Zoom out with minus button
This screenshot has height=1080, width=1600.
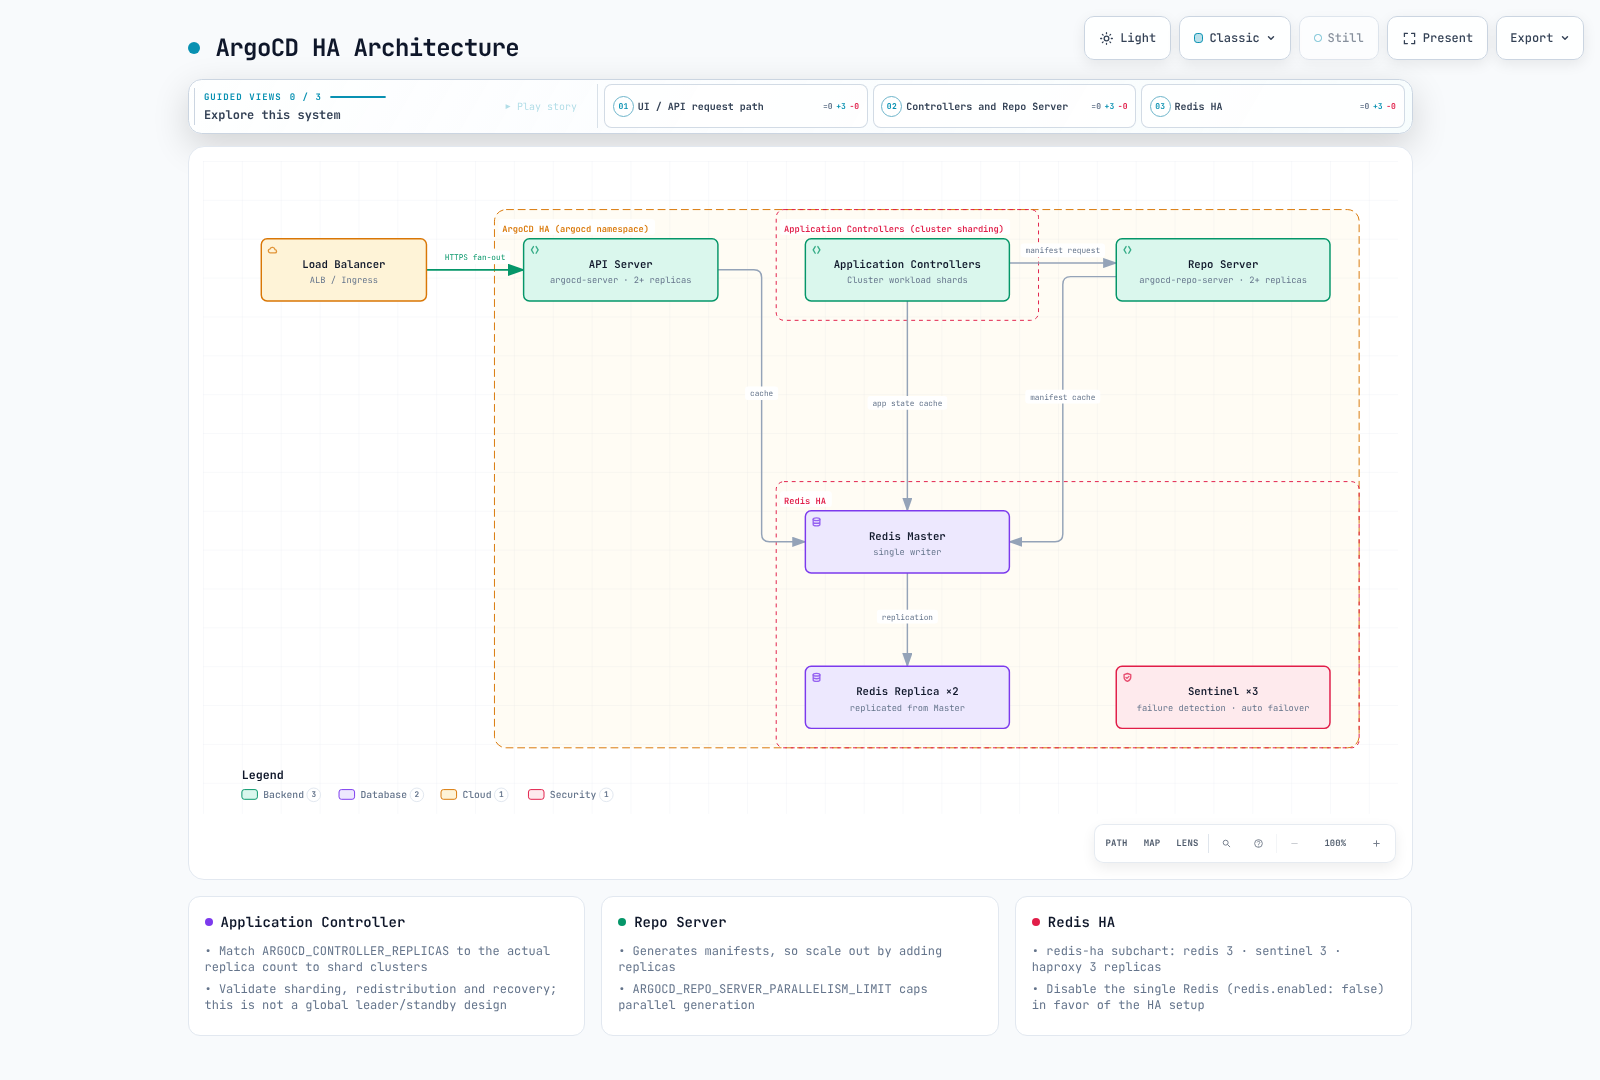[1294, 843]
